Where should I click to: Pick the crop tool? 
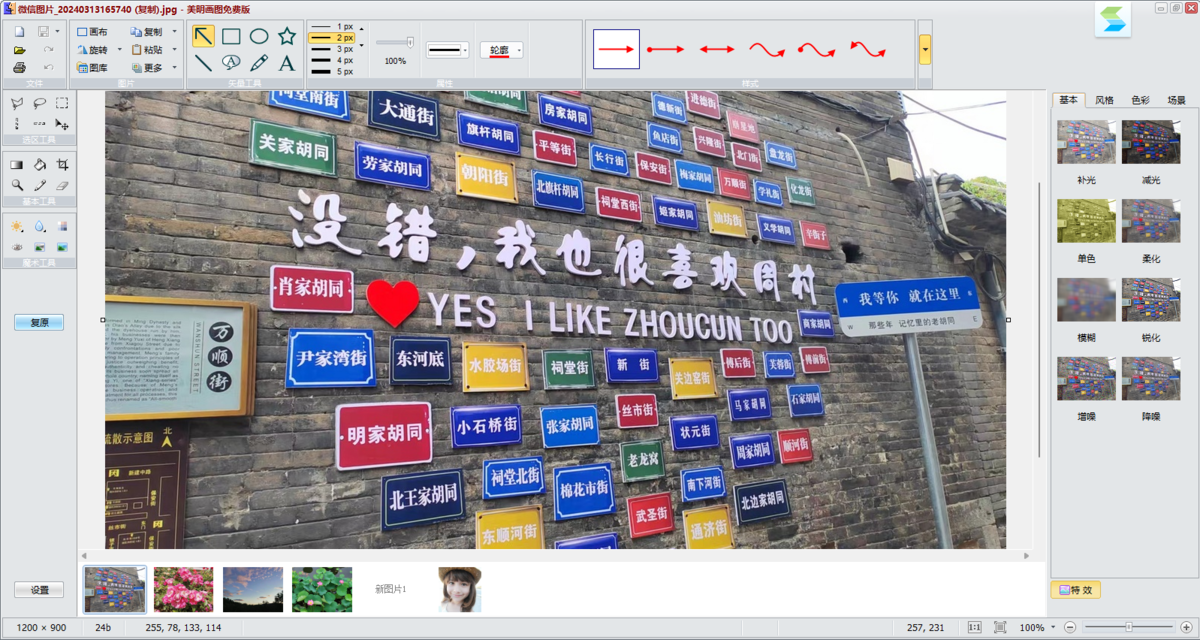click(x=62, y=165)
